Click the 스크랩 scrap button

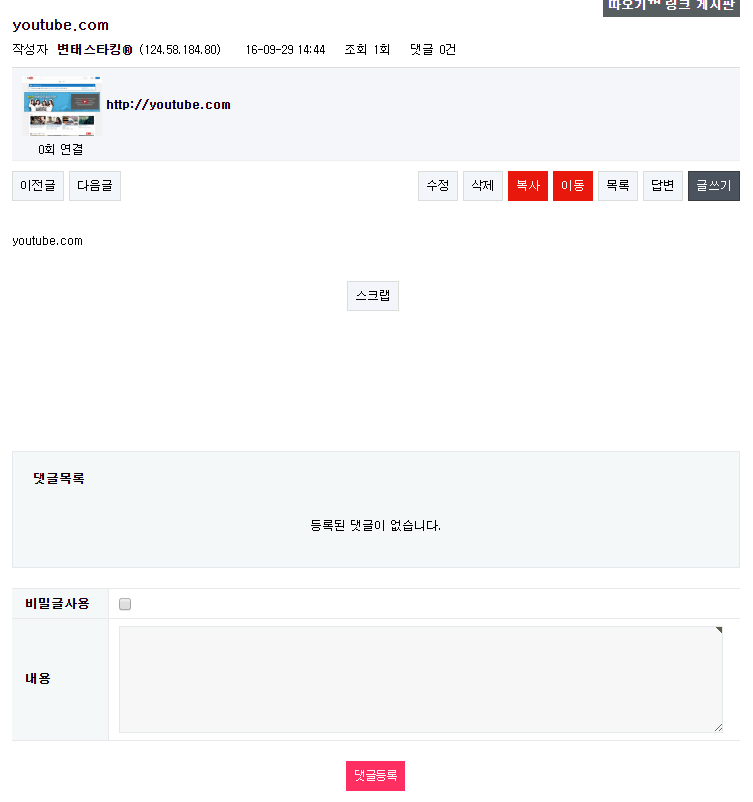point(373,296)
